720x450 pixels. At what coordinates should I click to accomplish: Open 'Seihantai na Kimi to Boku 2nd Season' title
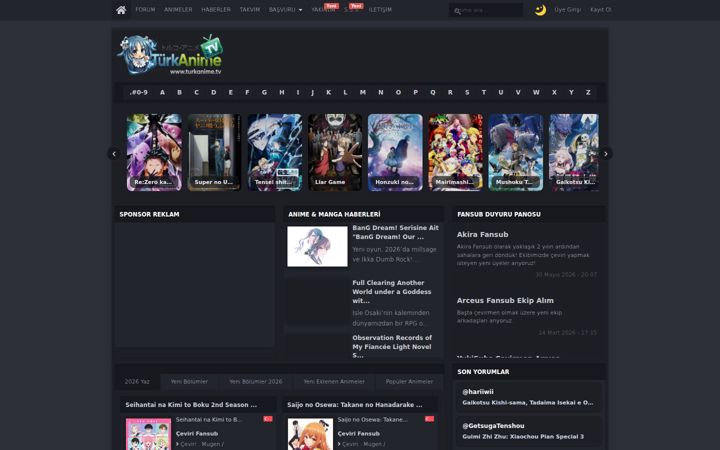pyautogui.click(x=191, y=405)
